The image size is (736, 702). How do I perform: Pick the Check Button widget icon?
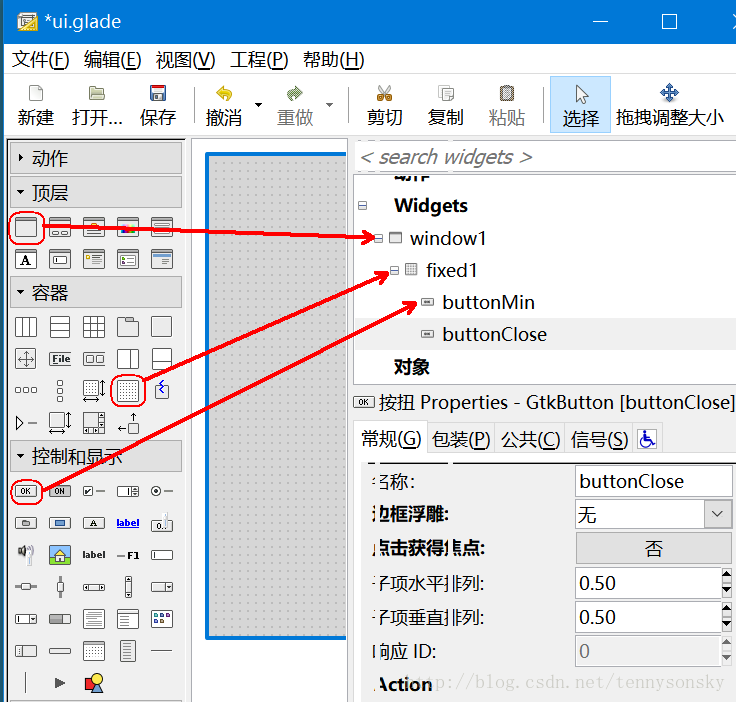pyautogui.click(x=94, y=491)
